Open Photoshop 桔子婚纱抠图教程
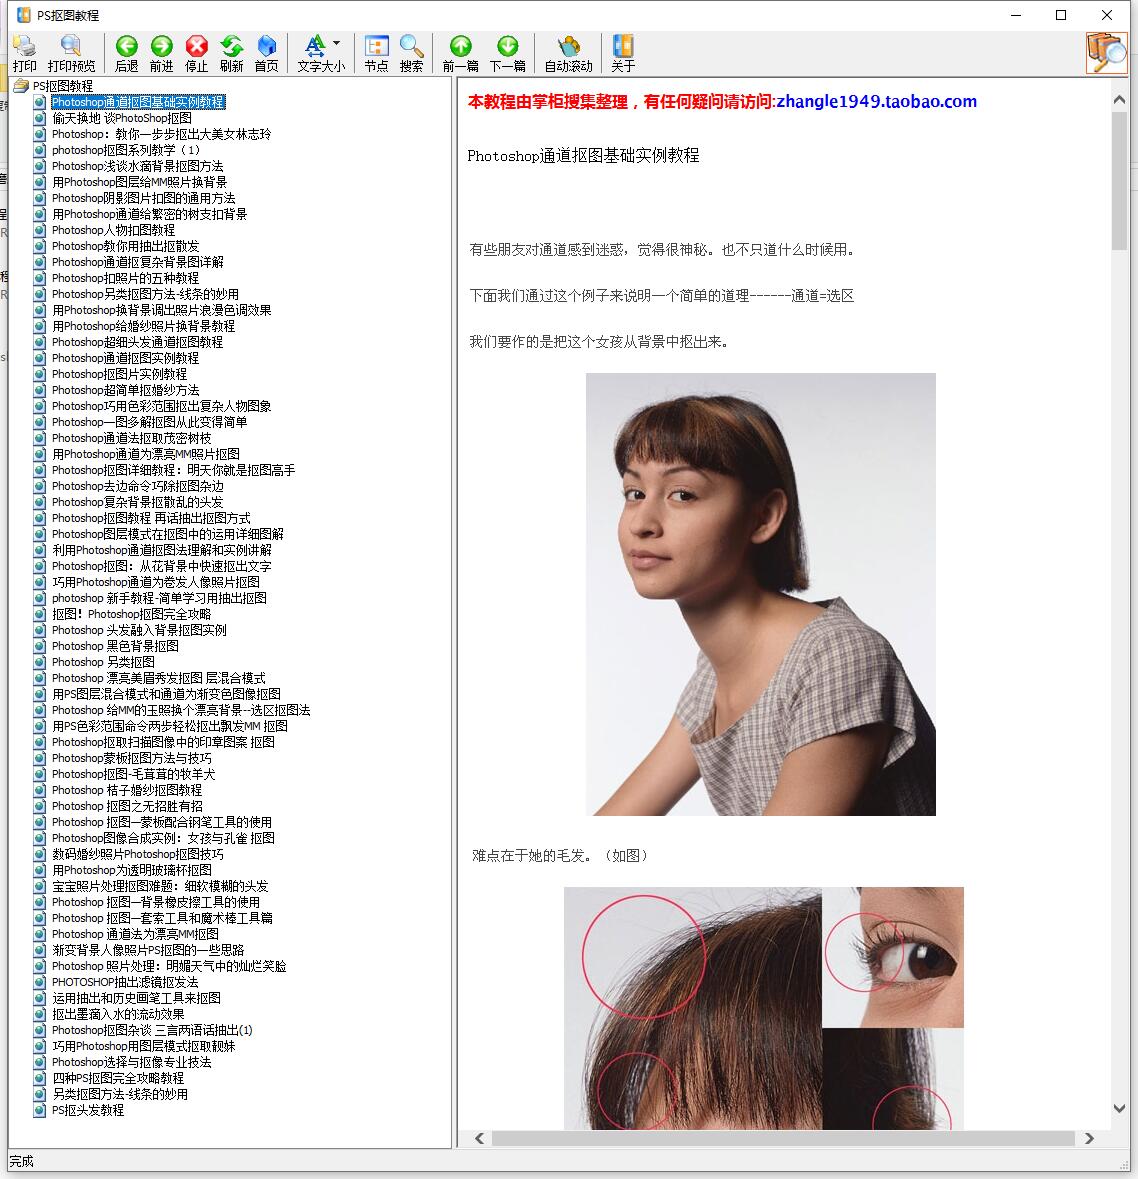Image resolution: width=1138 pixels, height=1179 pixels. point(126,790)
